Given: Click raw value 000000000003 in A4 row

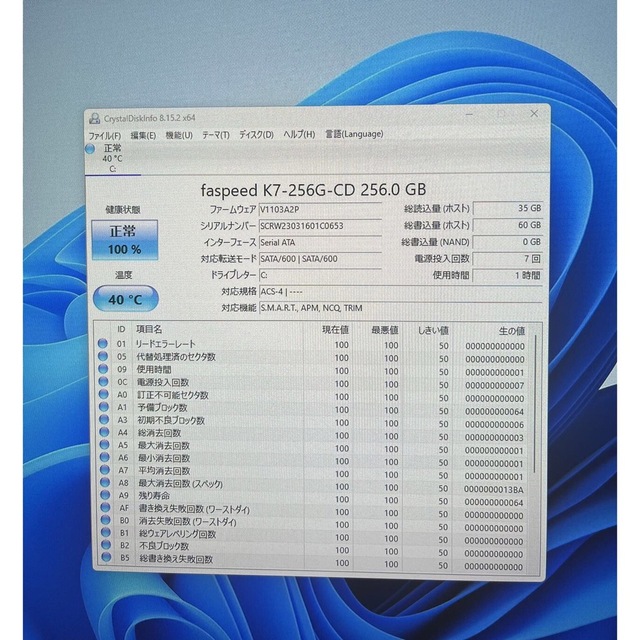Looking at the screenshot, I should (x=494, y=438).
